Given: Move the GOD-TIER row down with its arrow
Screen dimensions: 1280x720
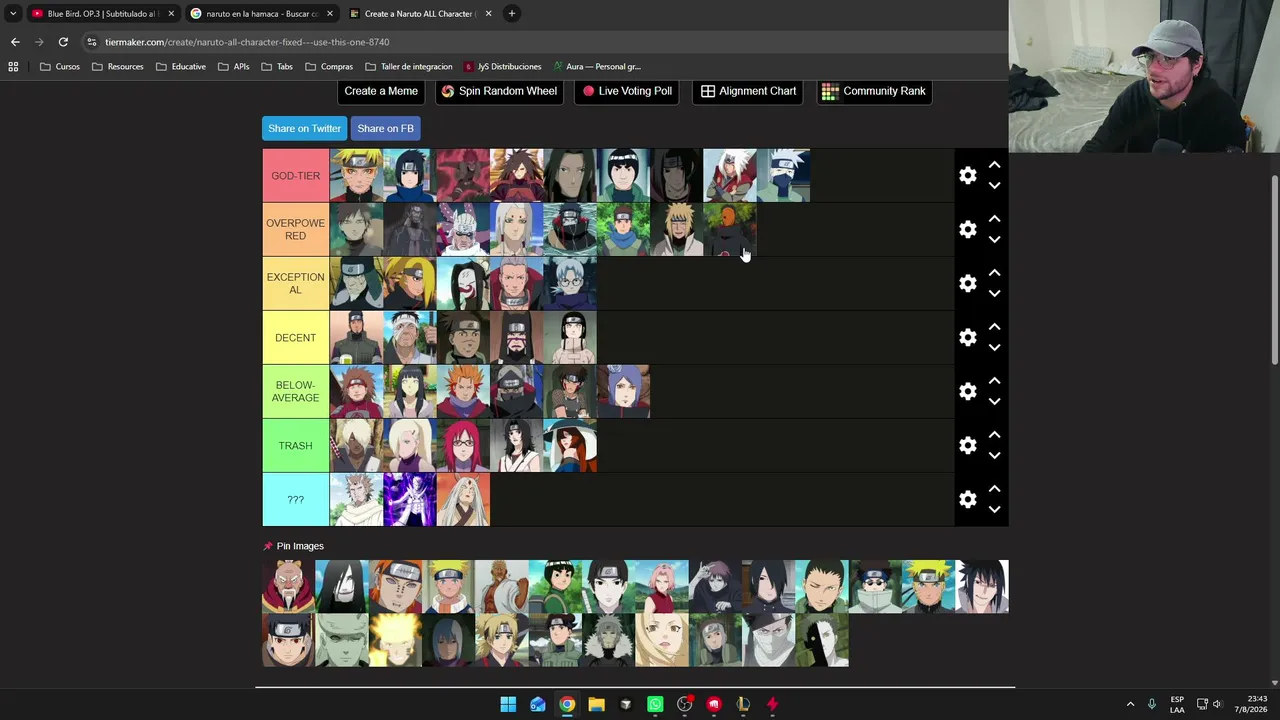Looking at the screenshot, I should point(994,186).
